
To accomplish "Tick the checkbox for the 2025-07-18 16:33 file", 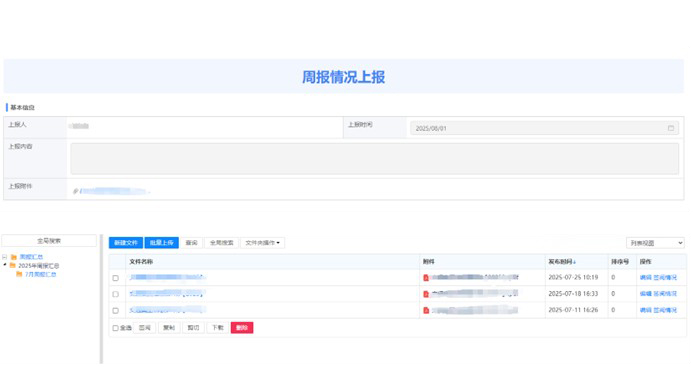I will click(116, 294).
